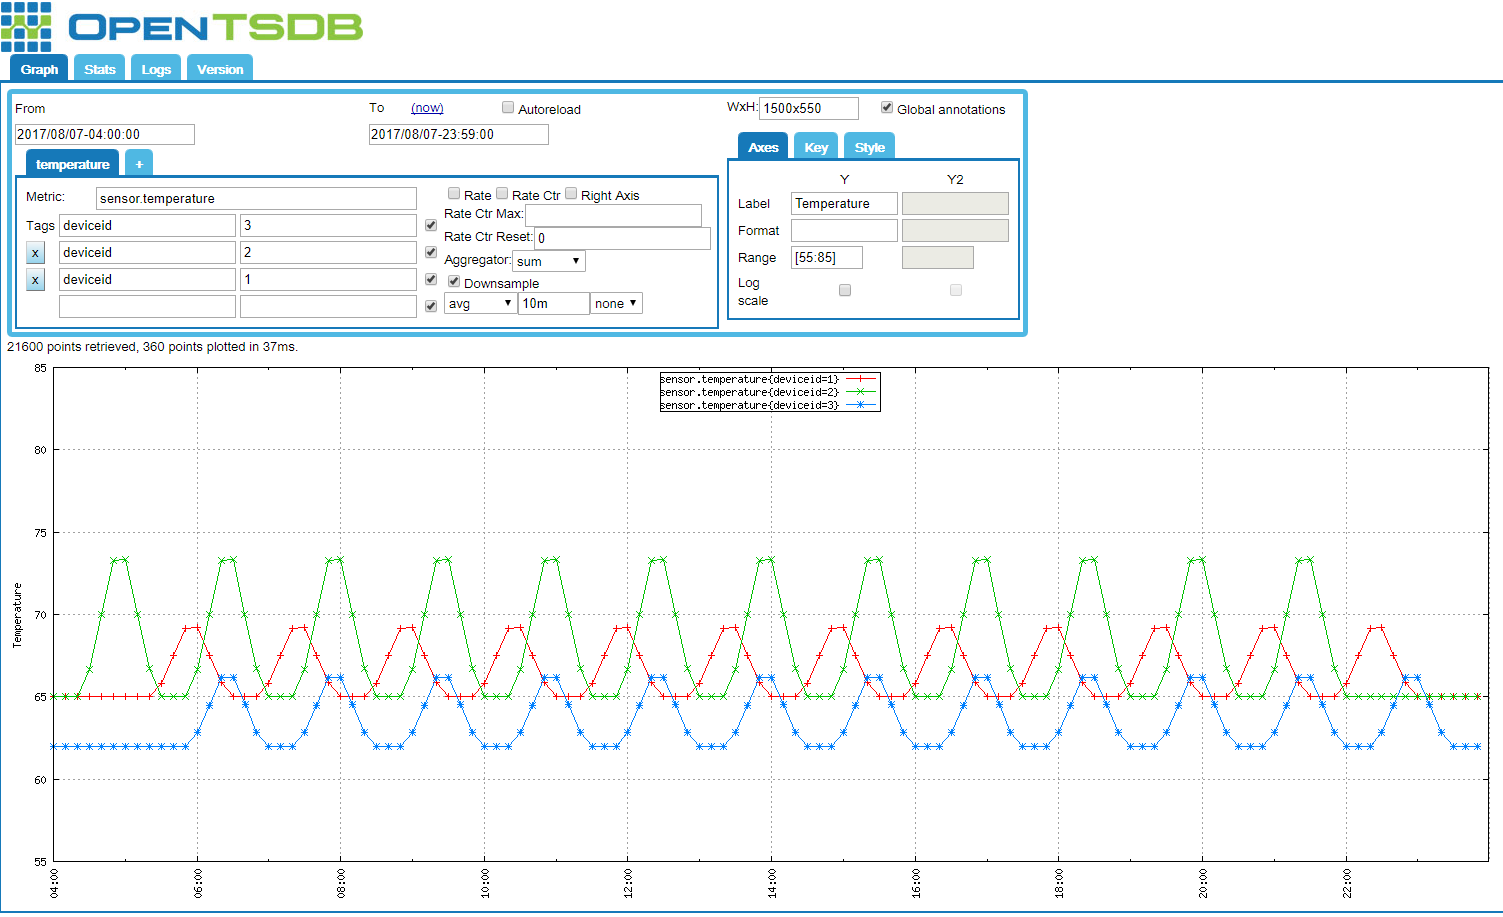Enable the Rate checkbox

[x=454, y=194]
